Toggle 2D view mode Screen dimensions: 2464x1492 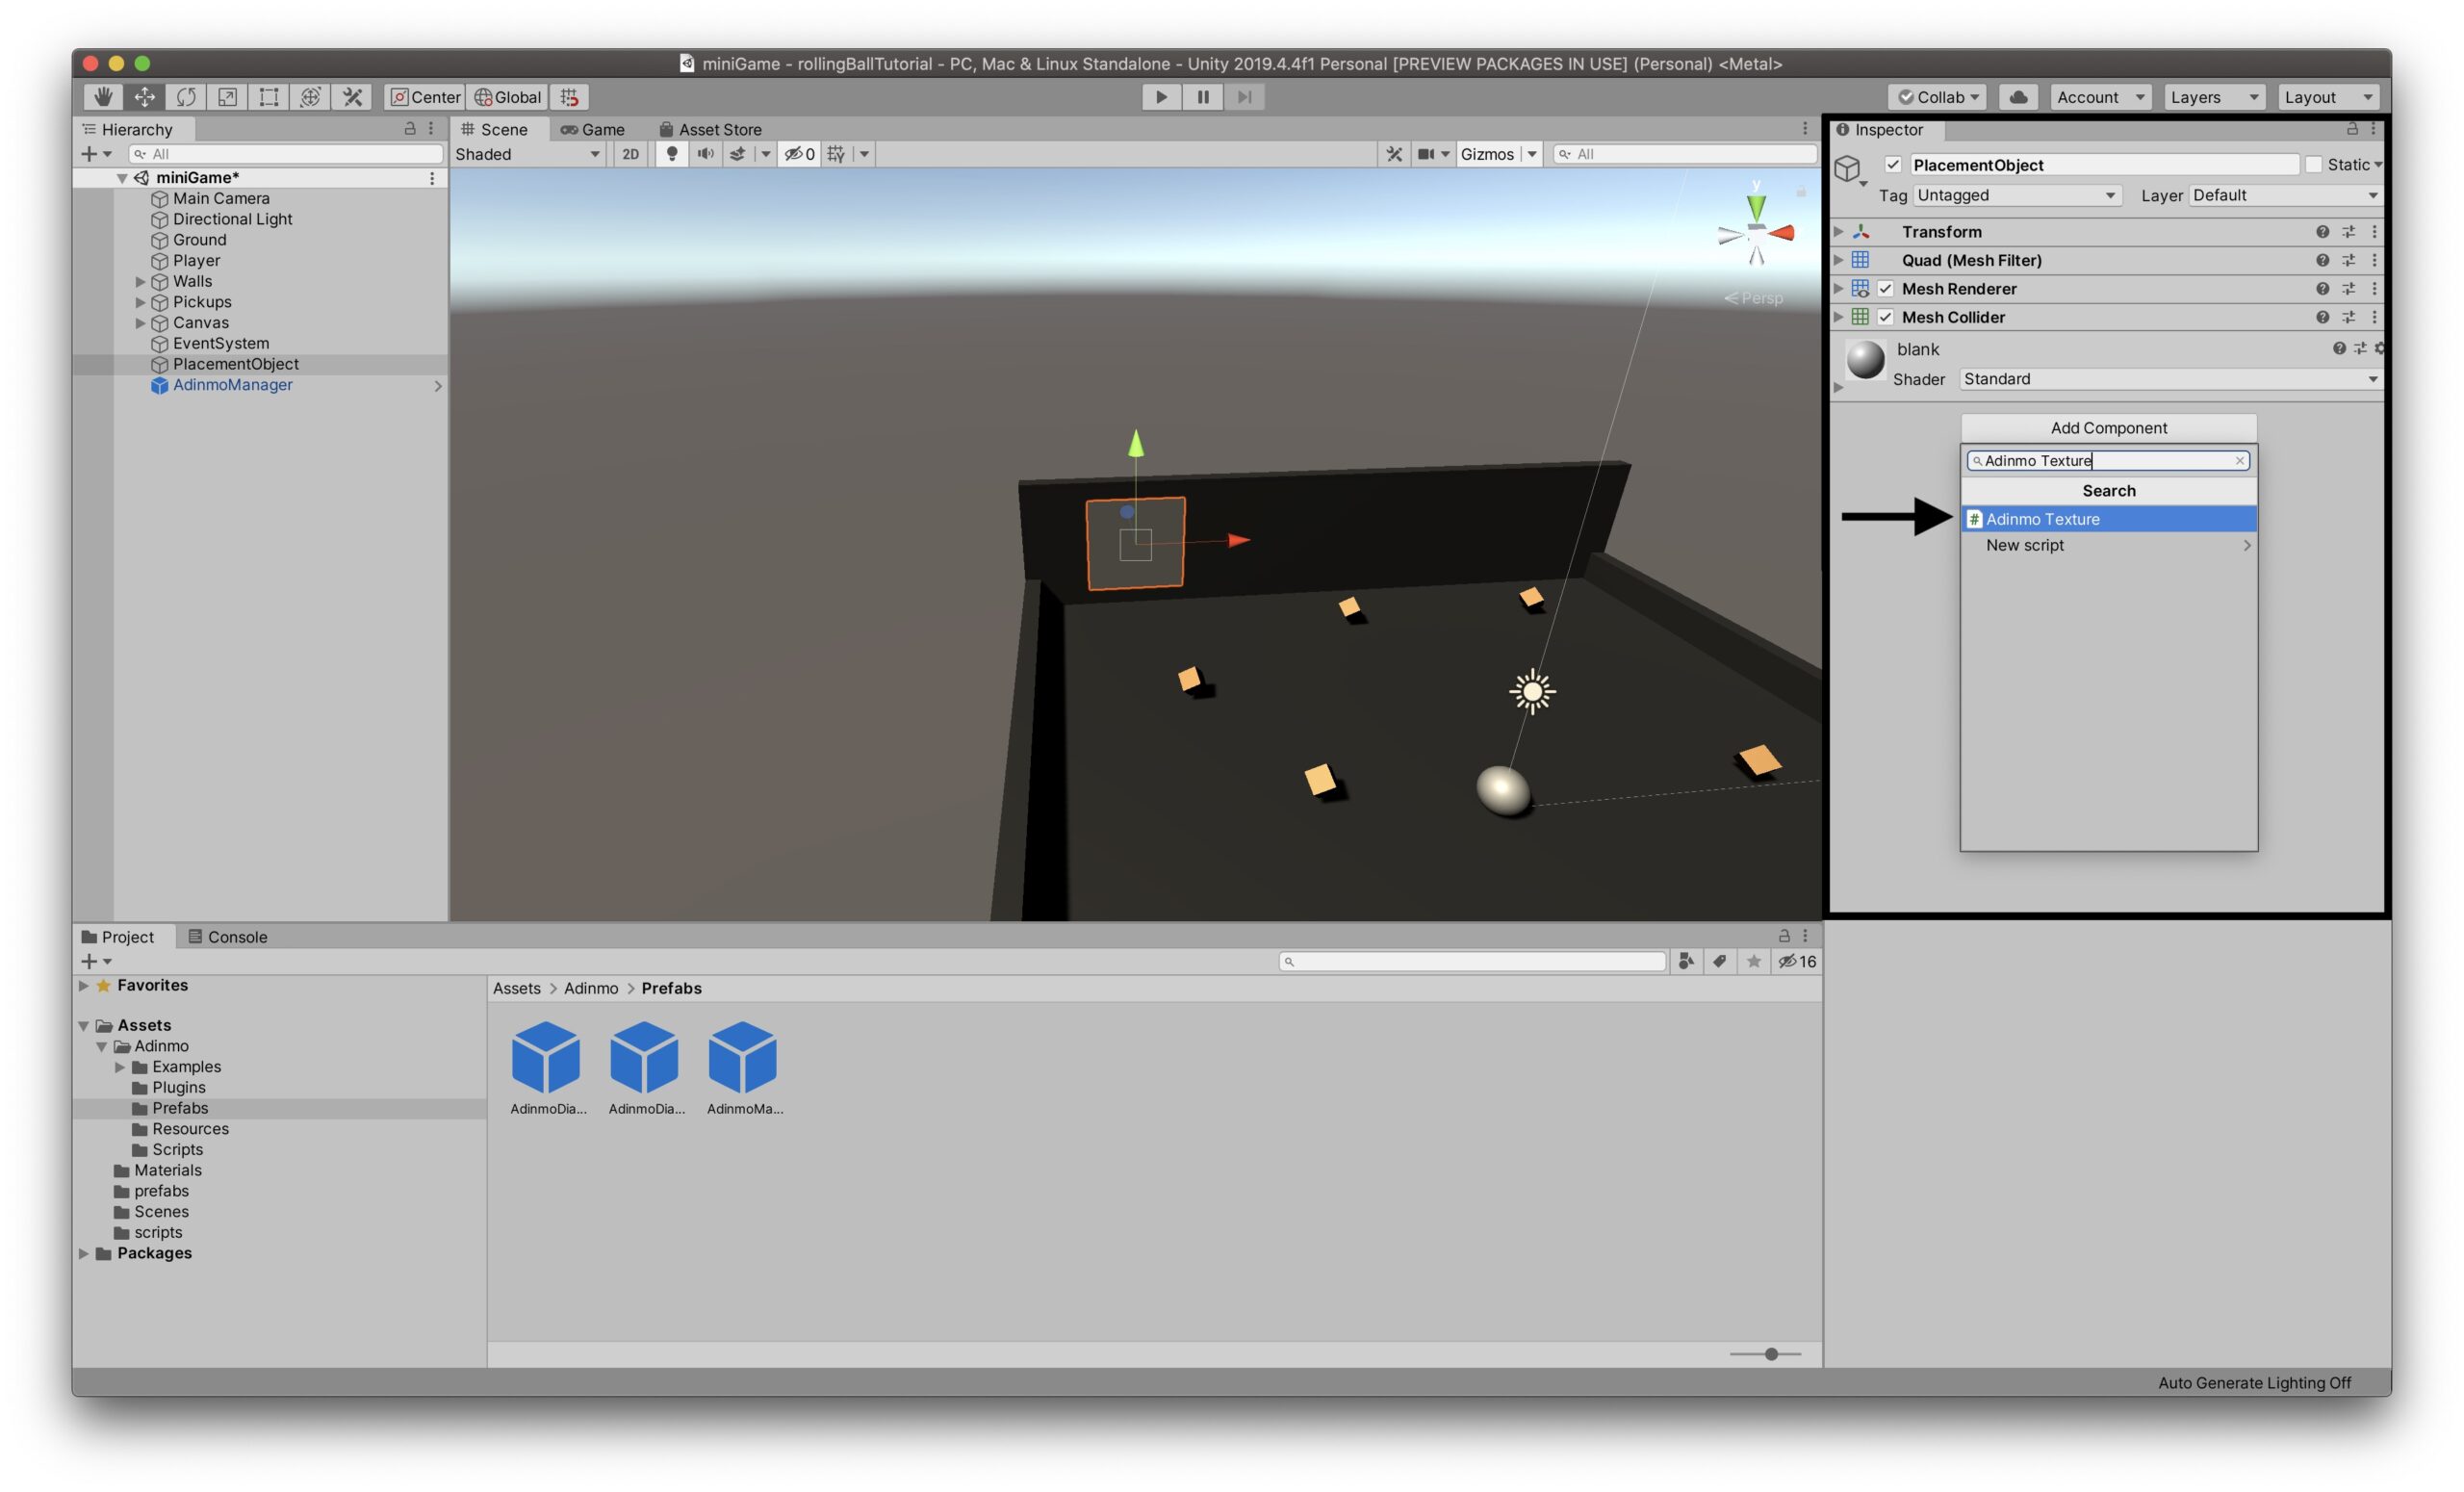tap(630, 154)
